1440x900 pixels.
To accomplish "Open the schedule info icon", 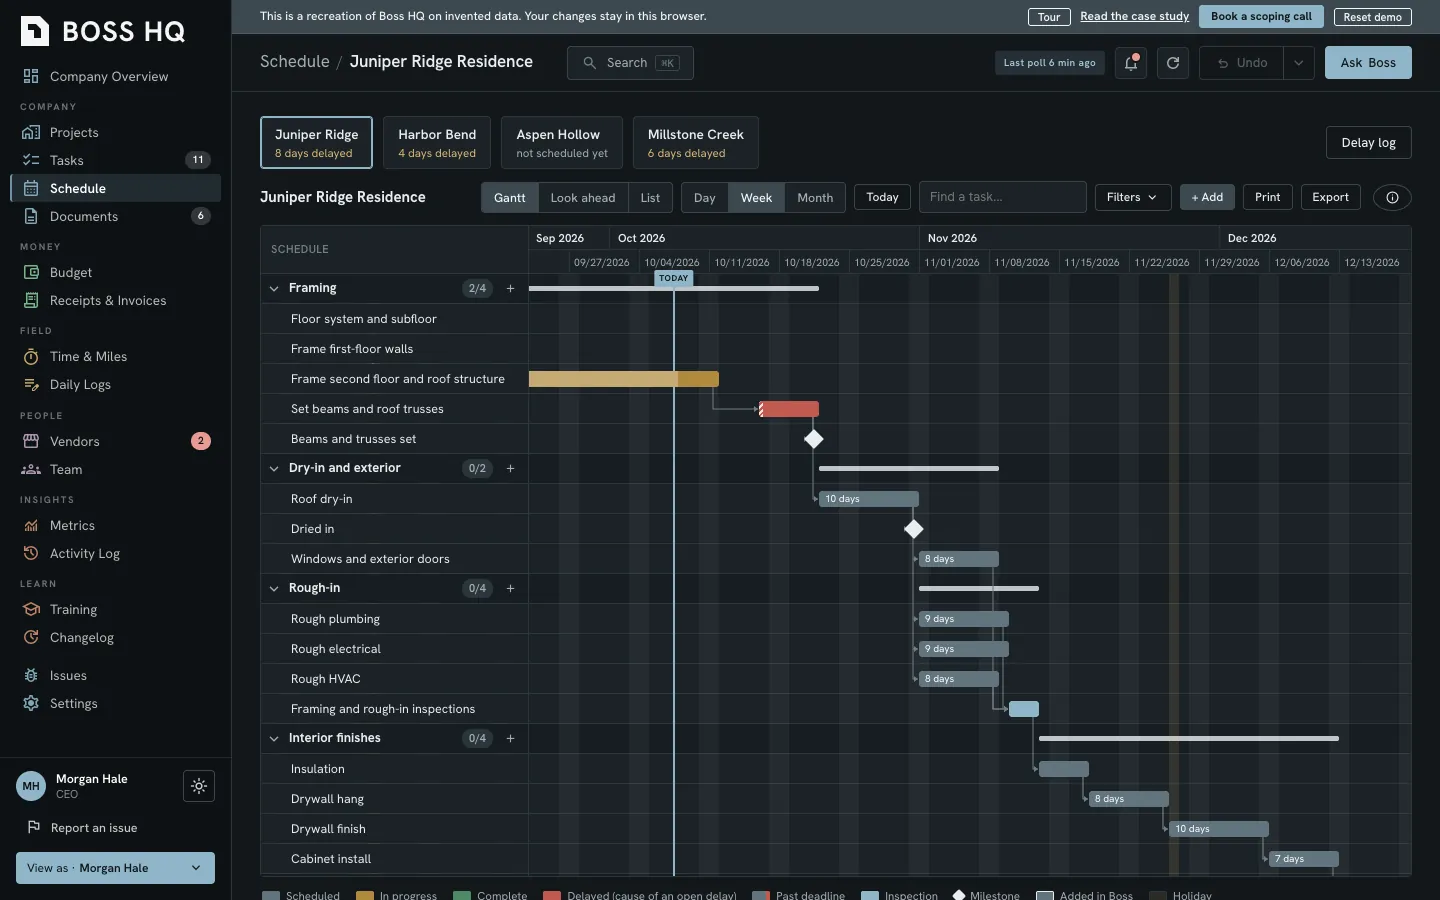I will pos(1392,198).
